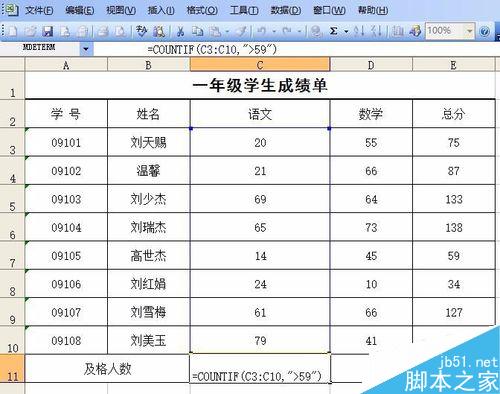Viewport: 500px width, 394px height.
Task: Open the 插入(I) menu
Action: pos(161,10)
